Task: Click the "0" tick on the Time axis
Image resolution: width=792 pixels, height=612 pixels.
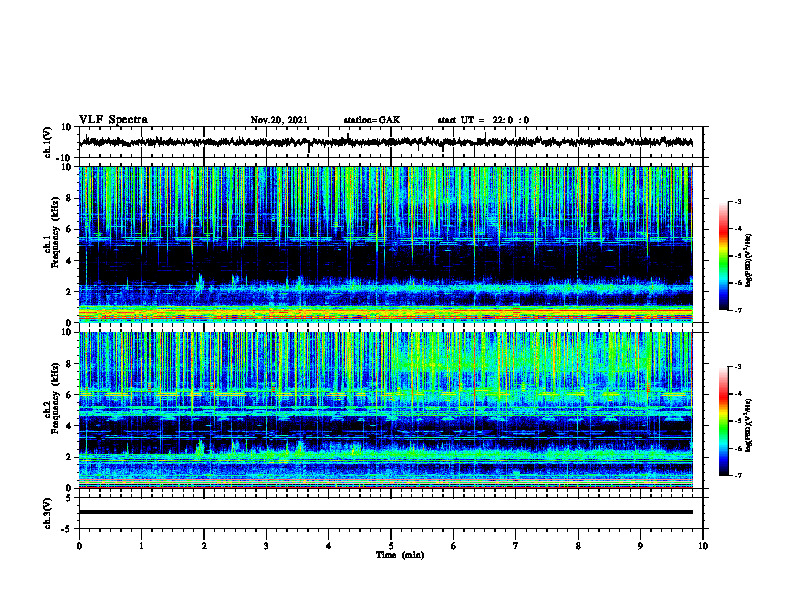Action: (79, 546)
